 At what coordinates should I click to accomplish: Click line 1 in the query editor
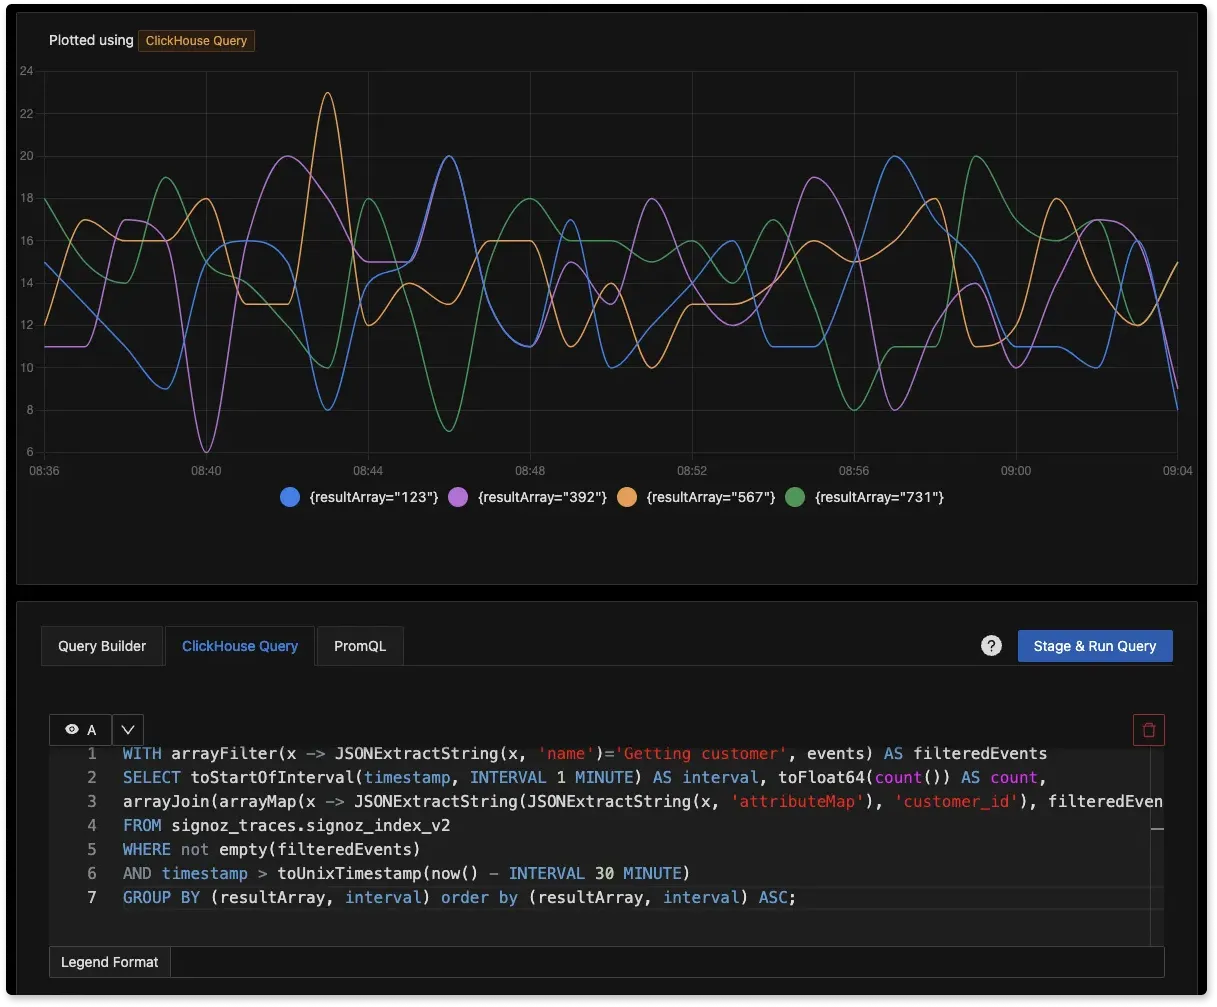[x=584, y=754]
